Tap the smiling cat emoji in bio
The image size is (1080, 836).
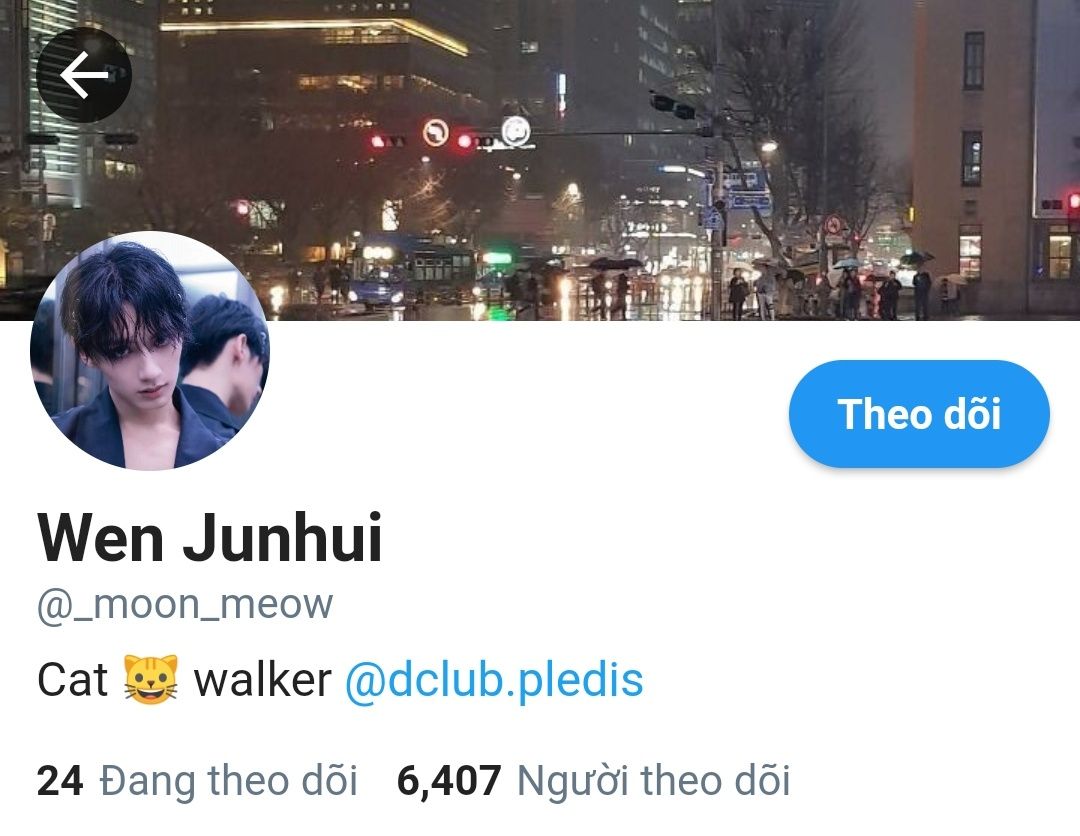coord(151,679)
